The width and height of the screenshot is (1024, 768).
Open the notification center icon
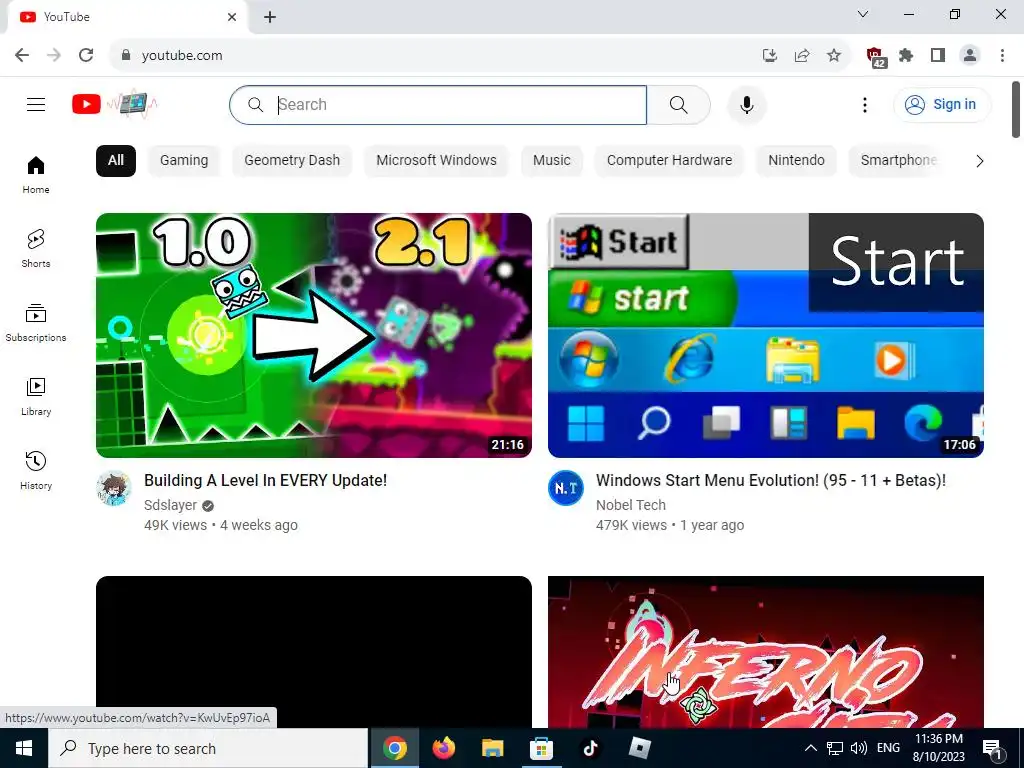[992, 749]
